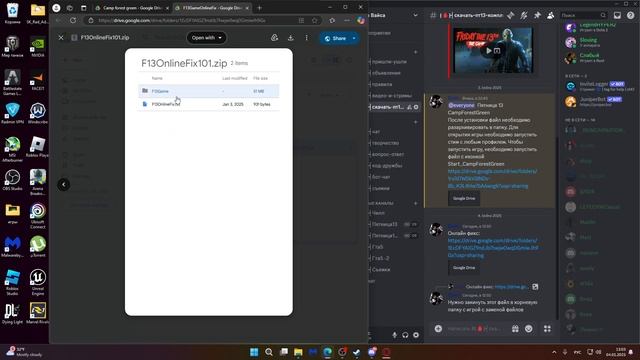This screenshot has width=640, height=360.
Task: Open the tab actions menu icon
Action: coord(84,8)
